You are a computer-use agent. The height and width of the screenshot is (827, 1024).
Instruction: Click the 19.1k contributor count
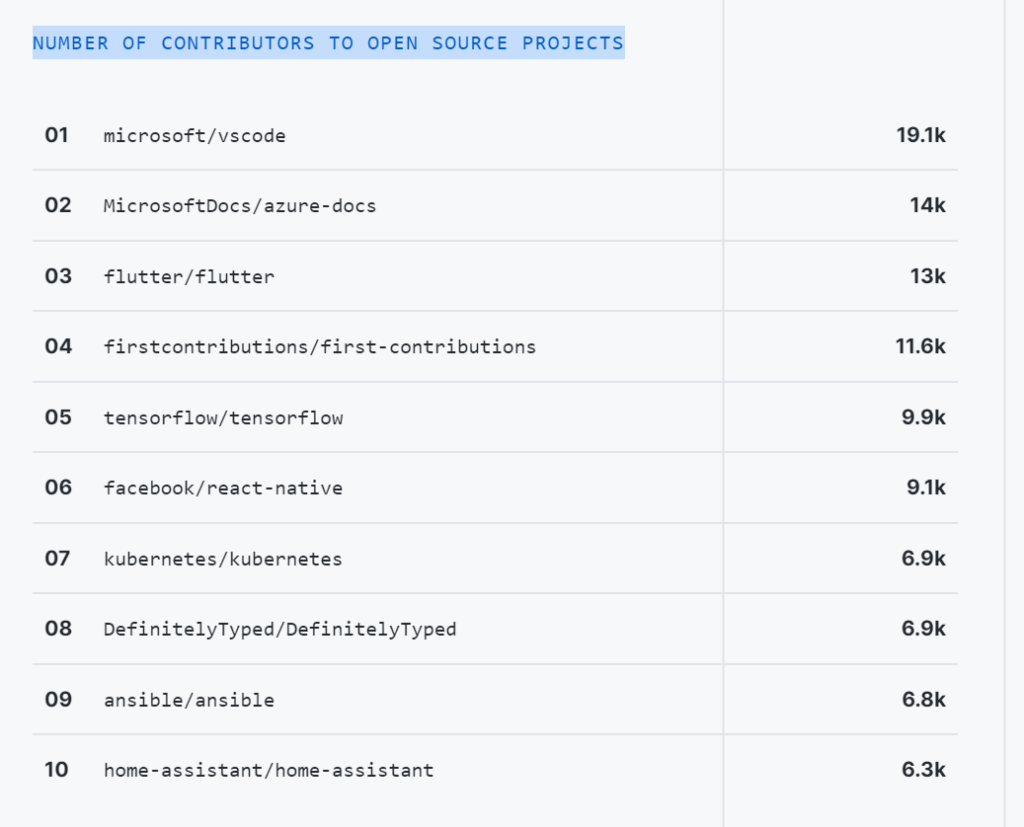(x=921, y=135)
